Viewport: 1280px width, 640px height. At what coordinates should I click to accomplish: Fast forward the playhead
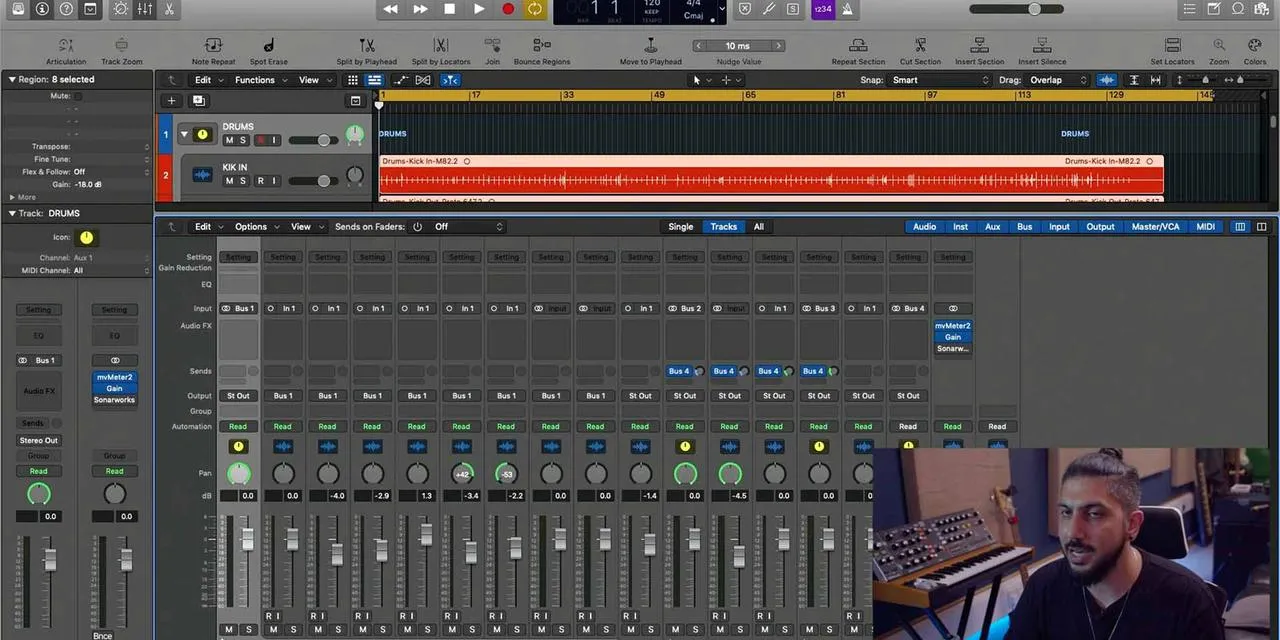click(421, 9)
